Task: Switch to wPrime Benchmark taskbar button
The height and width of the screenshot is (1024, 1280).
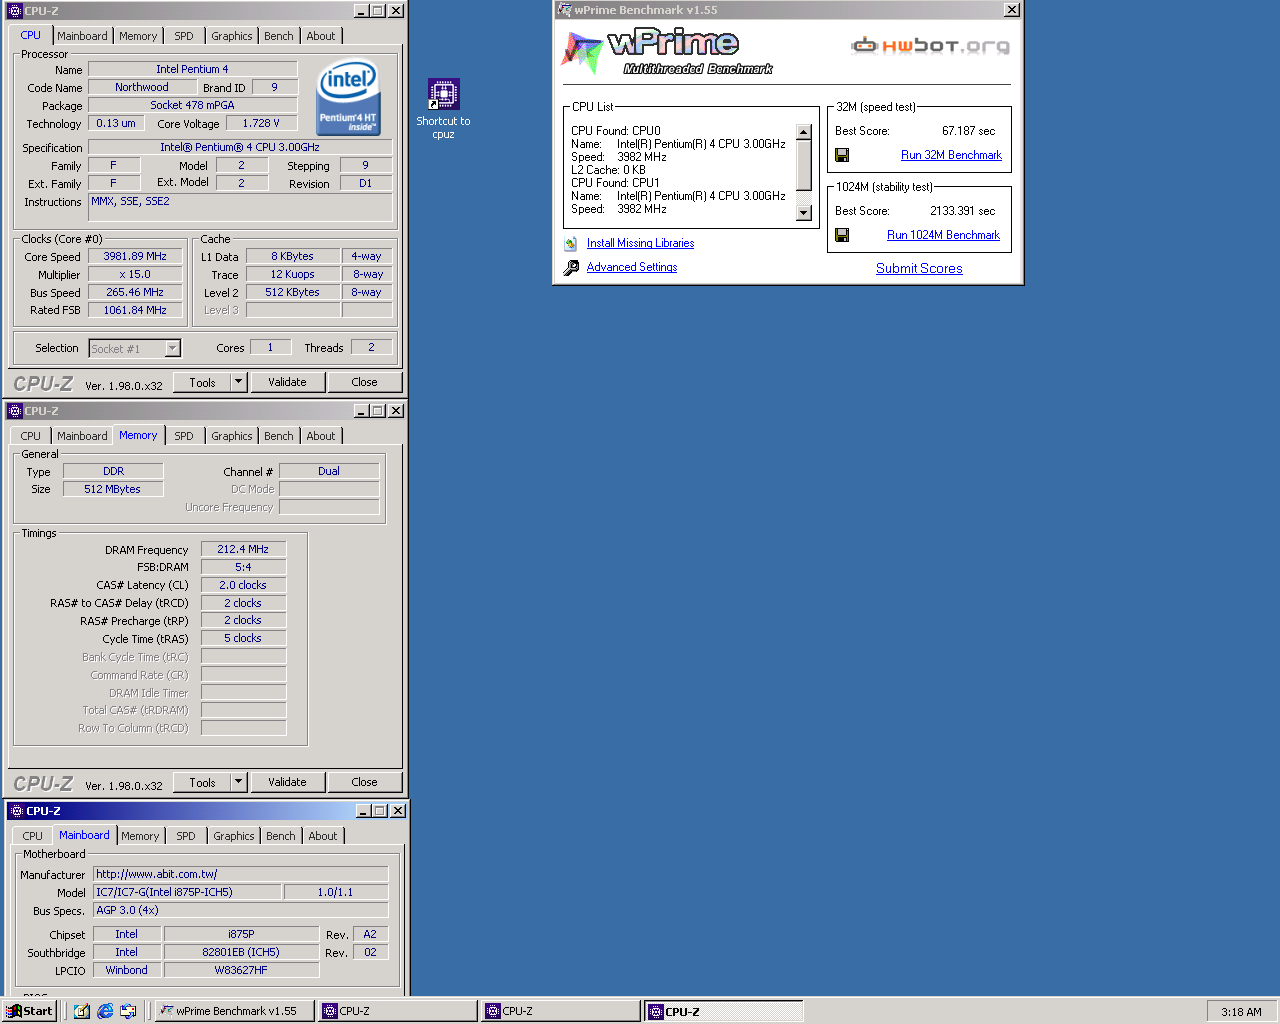Action: [x=236, y=1011]
